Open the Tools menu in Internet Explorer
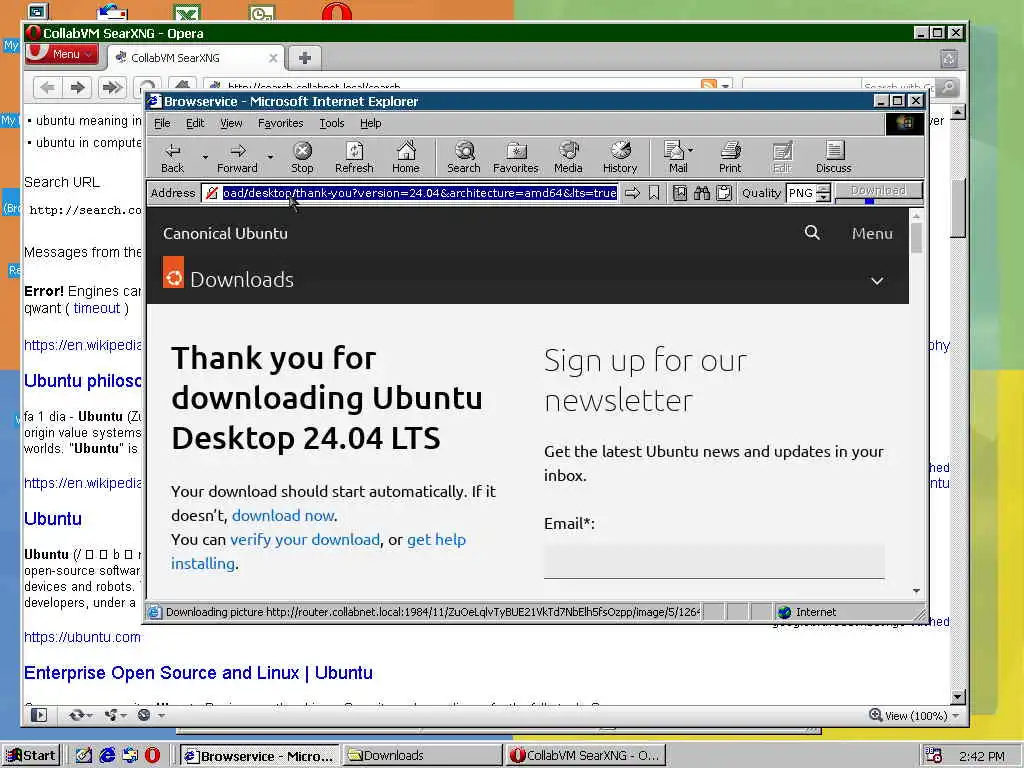This screenshot has width=1024, height=768. 331,123
